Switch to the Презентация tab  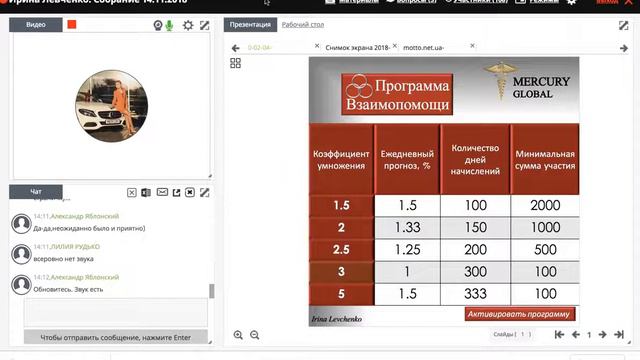(250, 24)
